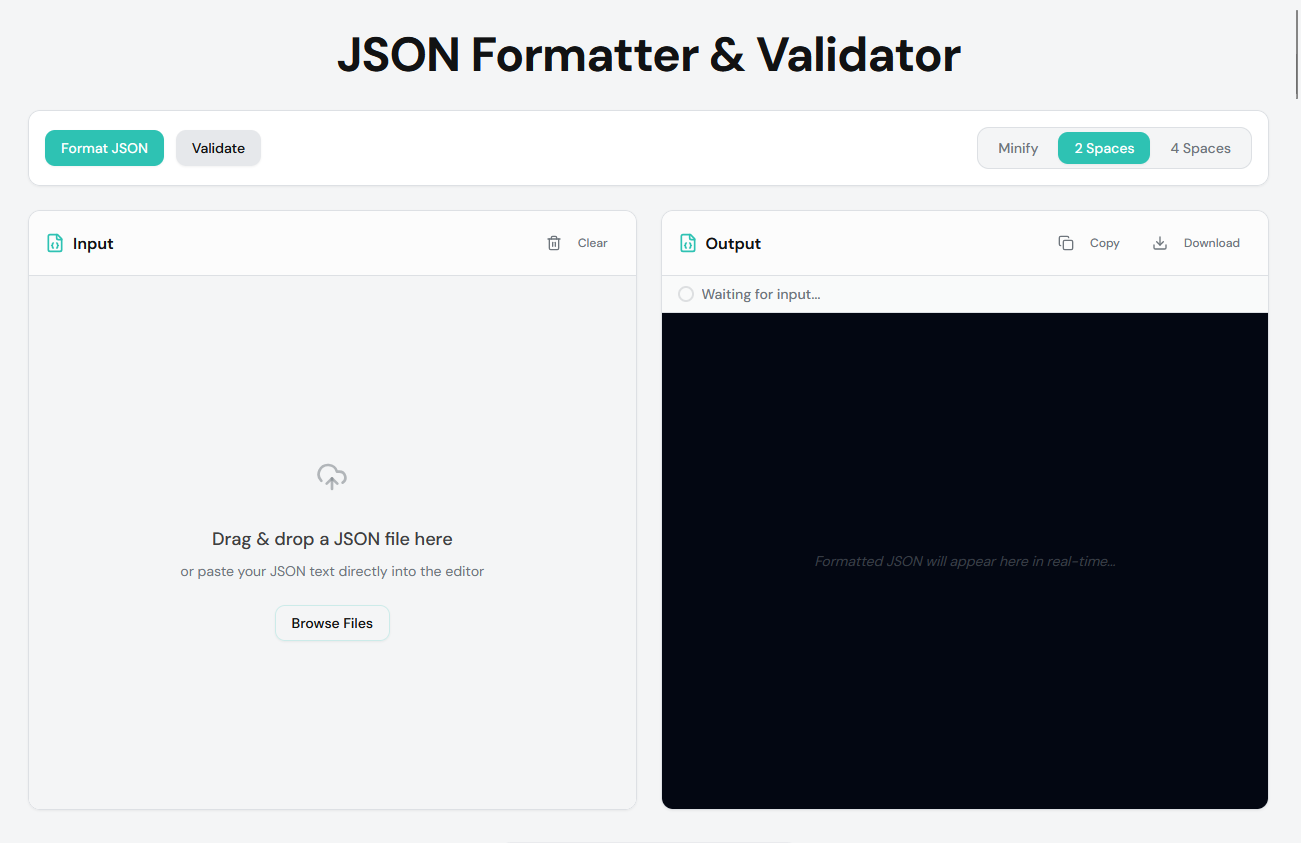Image resolution: width=1301 pixels, height=843 pixels.
Task: Copy output via the Copy label
Action: click(1104, 243)
